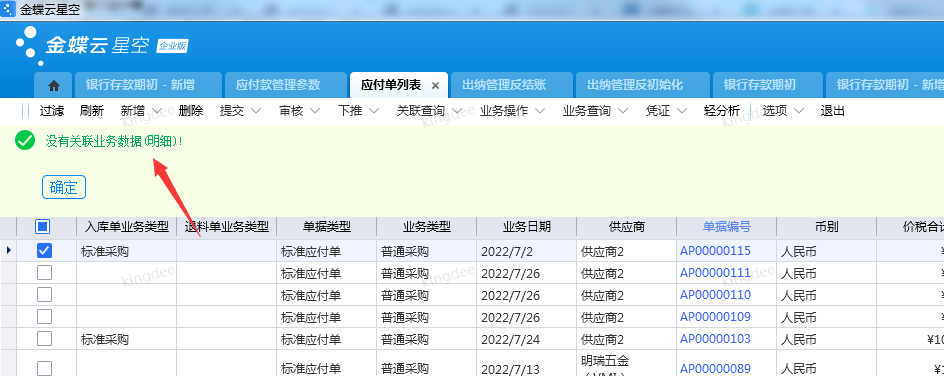944x376 pixels.
Task: Open document link AP00000103
Action: [715, 339]
